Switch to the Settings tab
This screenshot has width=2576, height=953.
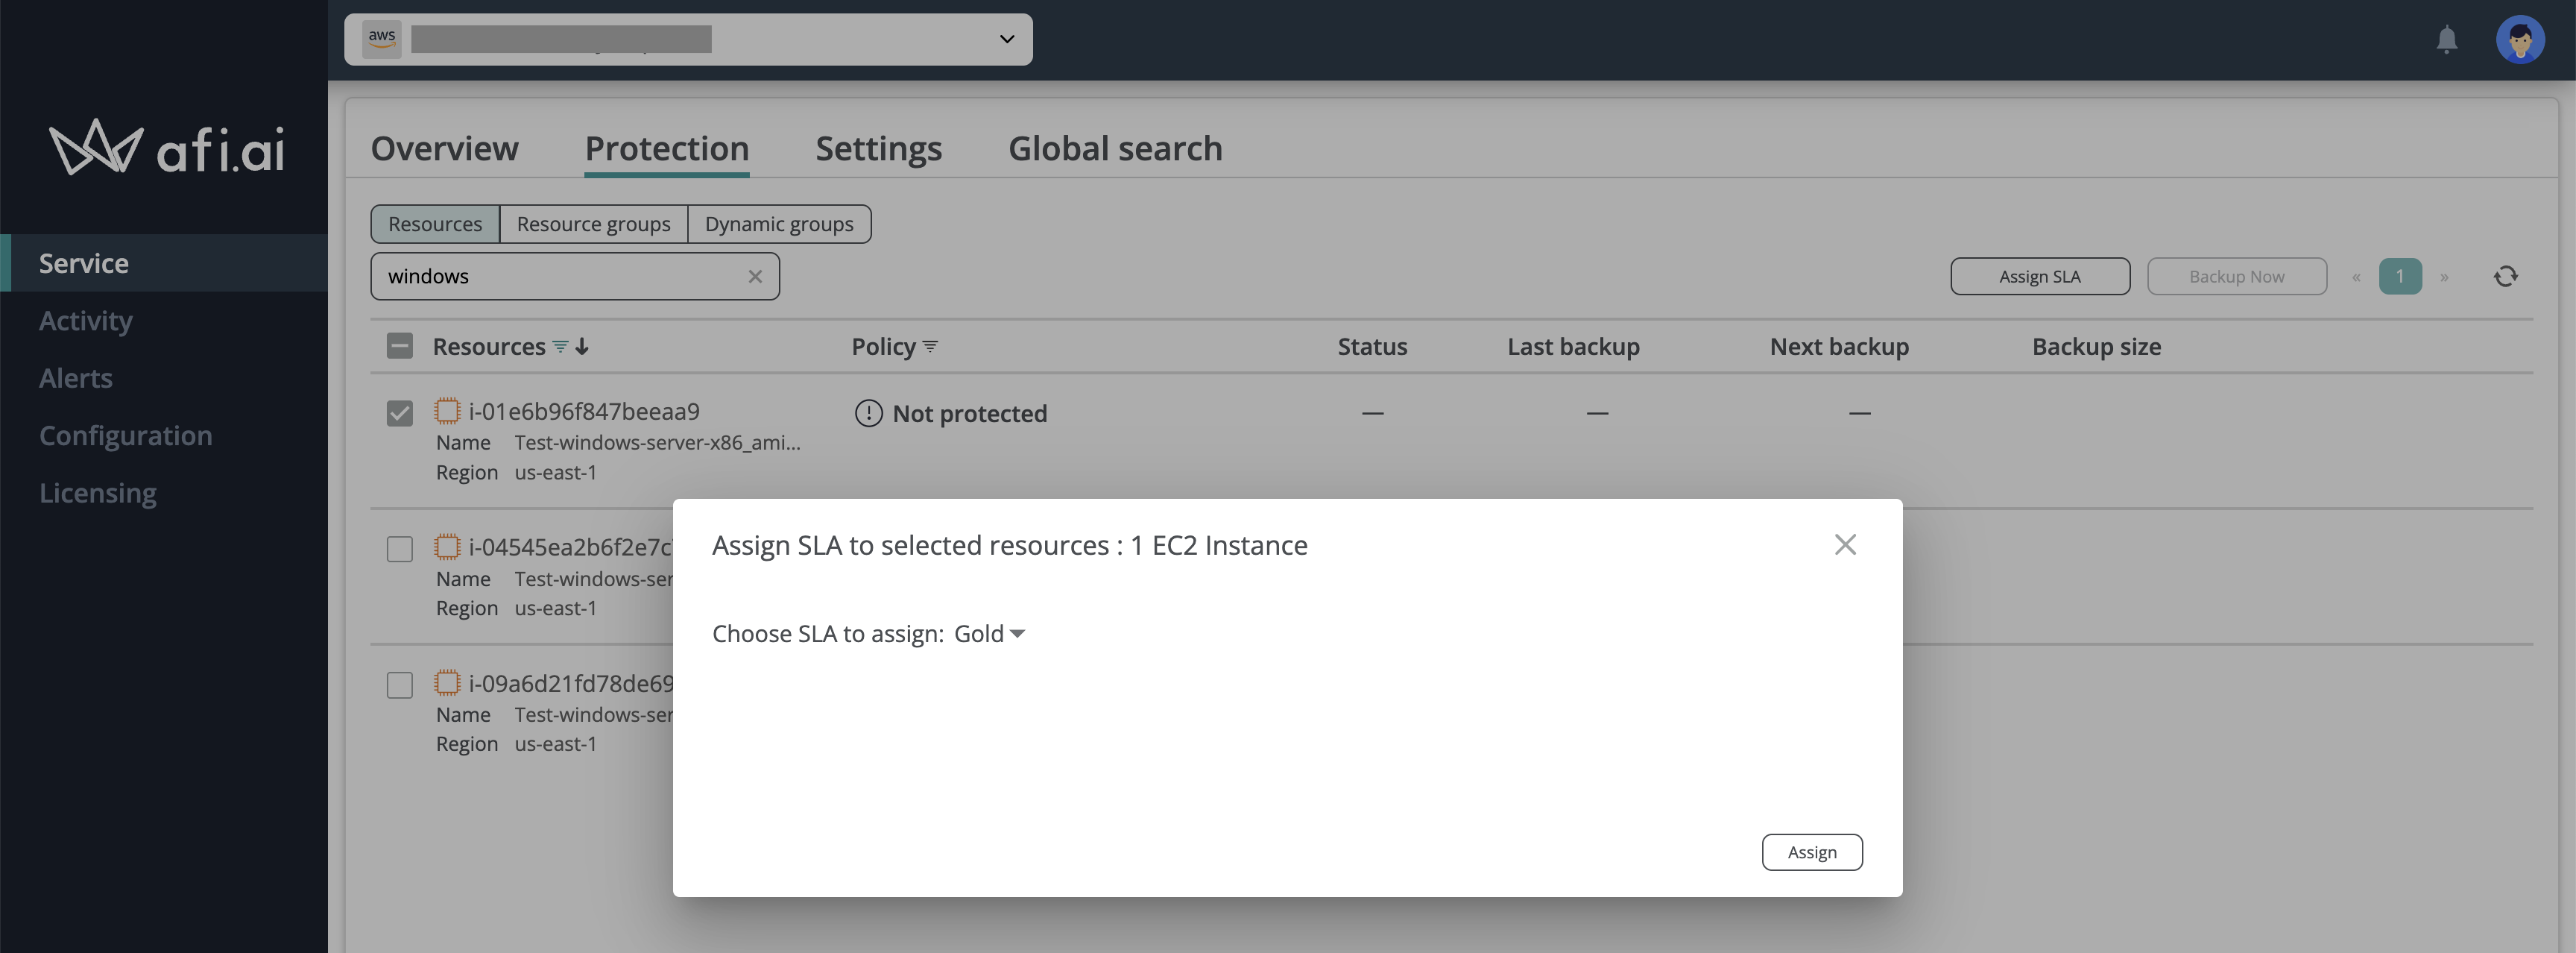(878, 149)
